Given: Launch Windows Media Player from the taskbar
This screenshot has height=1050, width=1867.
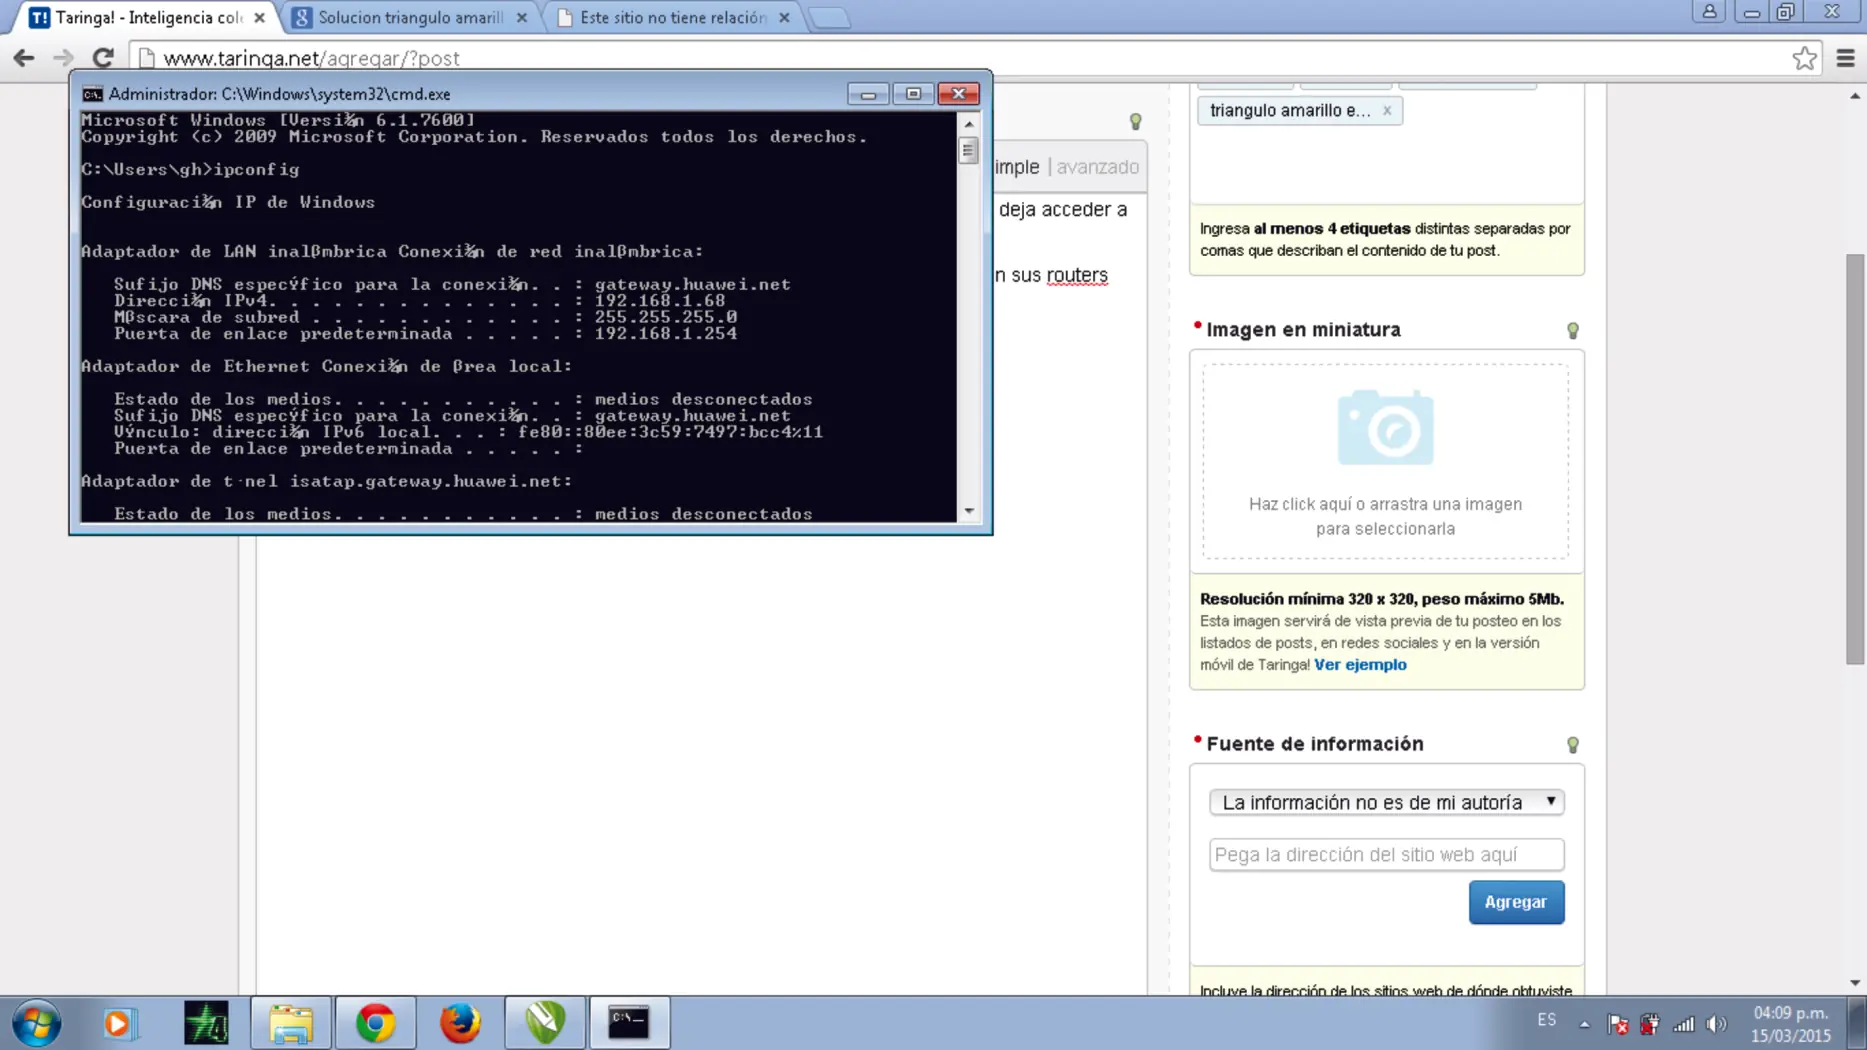Looking at the screenshot, I should coord(119,1023).
